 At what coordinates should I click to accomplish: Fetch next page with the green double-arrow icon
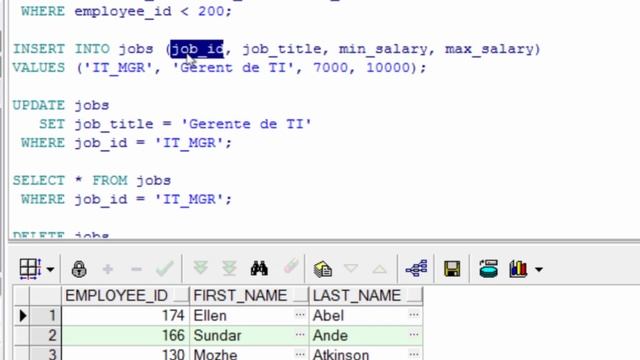(200, 268)
